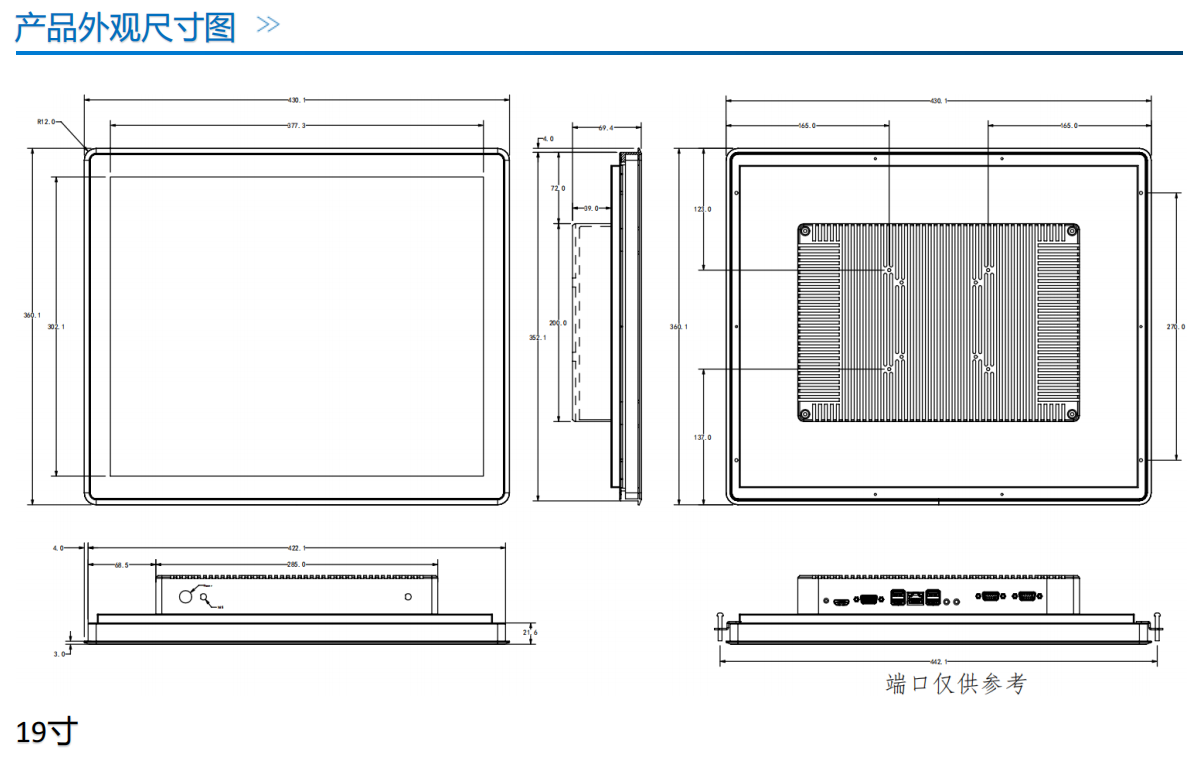Image resolution: width=1190 pixels, height=758 pixels.
Task: Click the 产品外观尺寸图 heading
Action: [125, 26]
